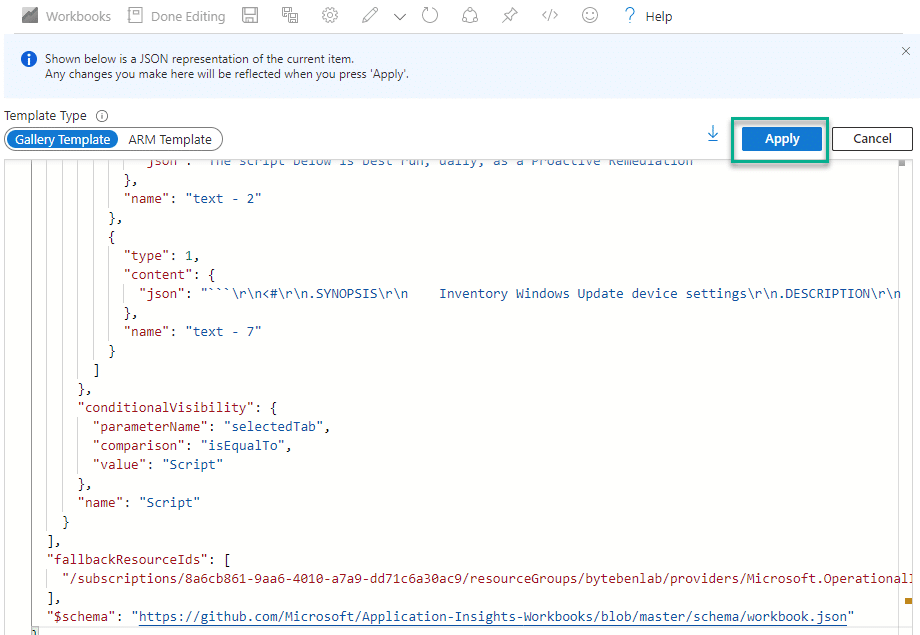Refresh the workbook using the circular arrow
The width and height of the screenshot is (920, 635).
tap(430, 15)
